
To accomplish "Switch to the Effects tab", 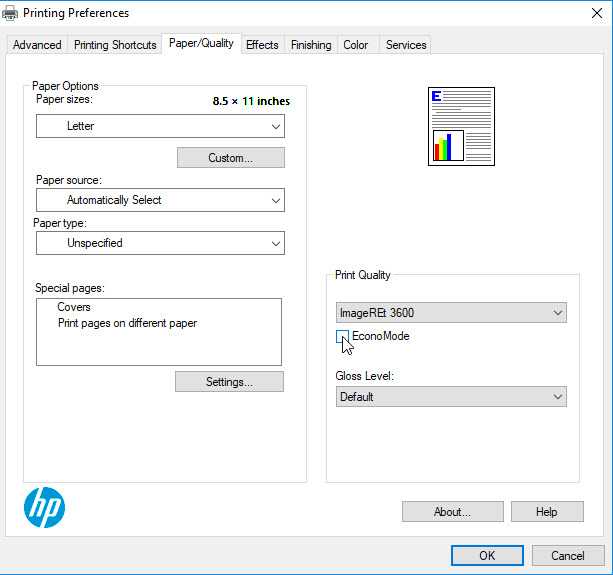I will pyautogui.click(x=262, y=45).
